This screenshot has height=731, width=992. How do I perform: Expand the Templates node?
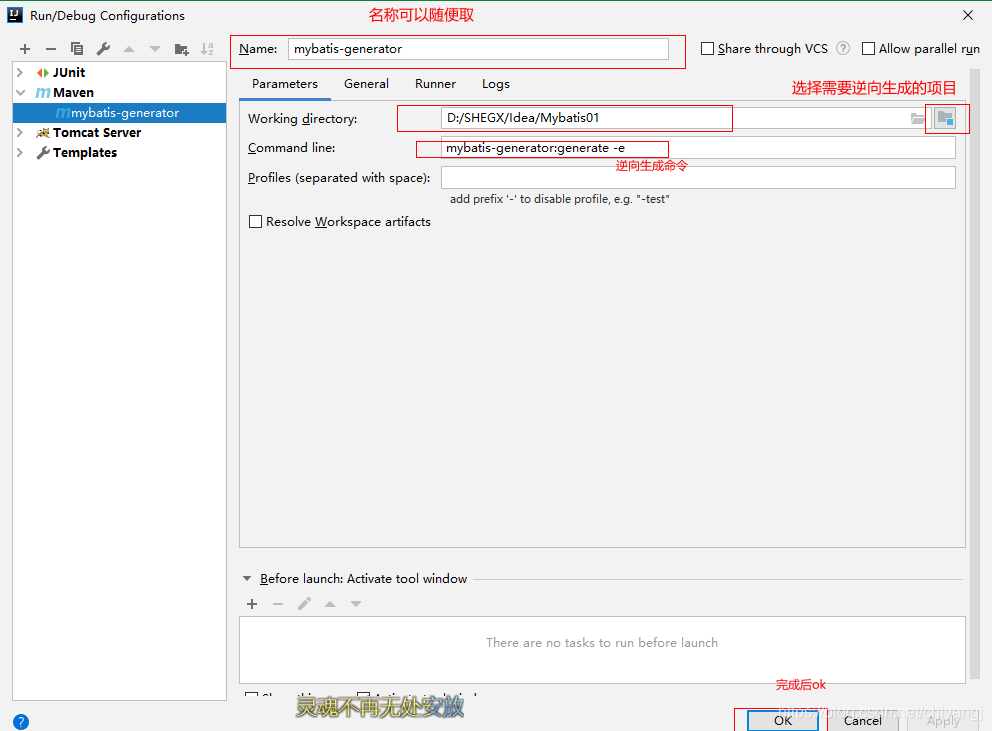point(20,153)
